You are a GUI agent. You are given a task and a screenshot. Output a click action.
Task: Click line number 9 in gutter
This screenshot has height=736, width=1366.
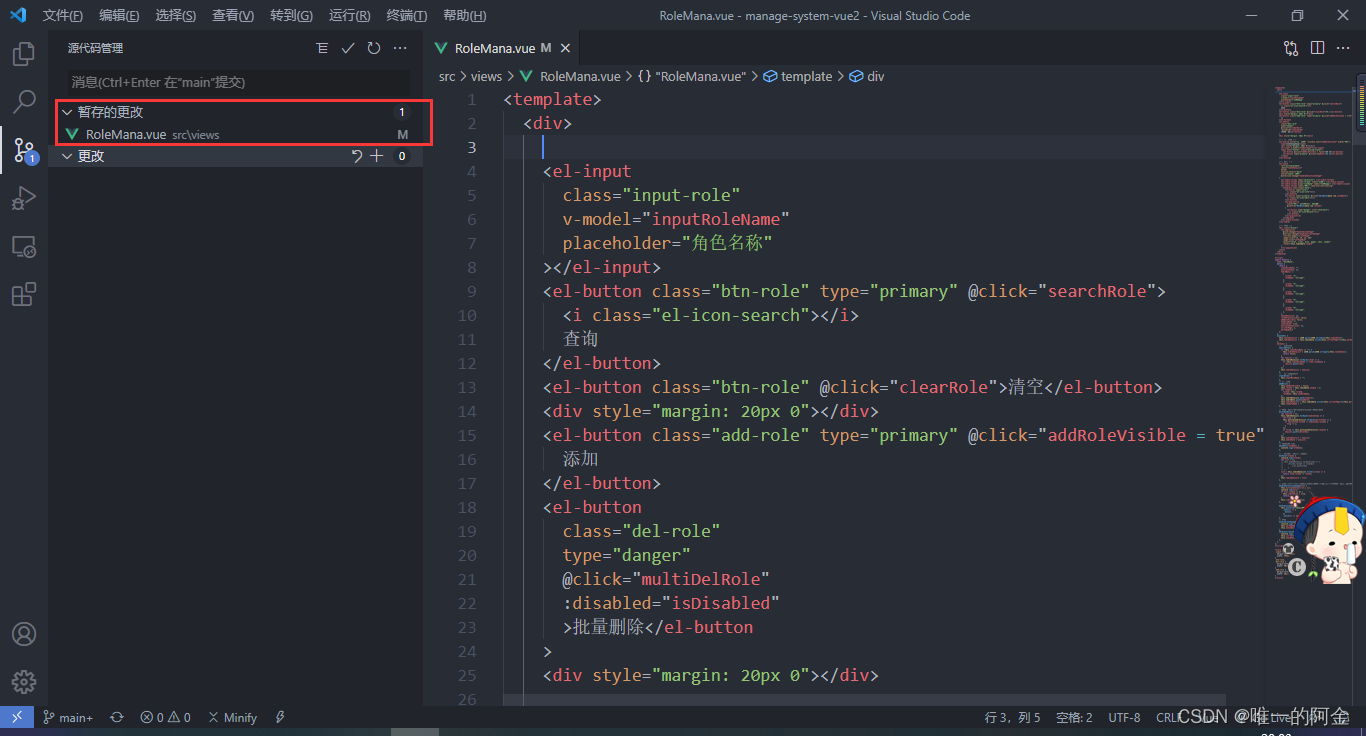click(x=471, y=291)
